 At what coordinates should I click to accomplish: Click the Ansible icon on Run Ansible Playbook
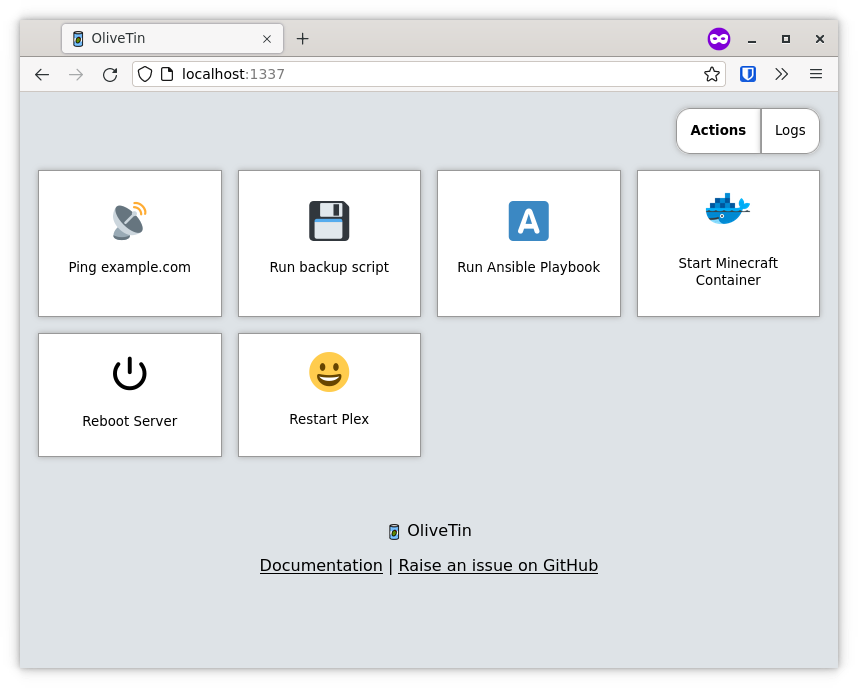[x=528, y=221]
